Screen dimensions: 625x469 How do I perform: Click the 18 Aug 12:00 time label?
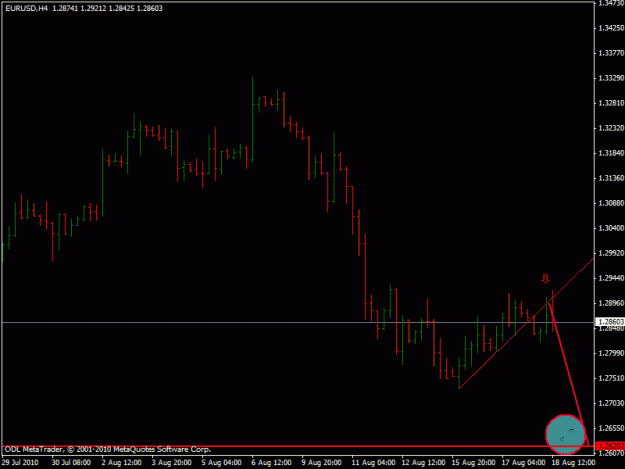coord(573,463)
